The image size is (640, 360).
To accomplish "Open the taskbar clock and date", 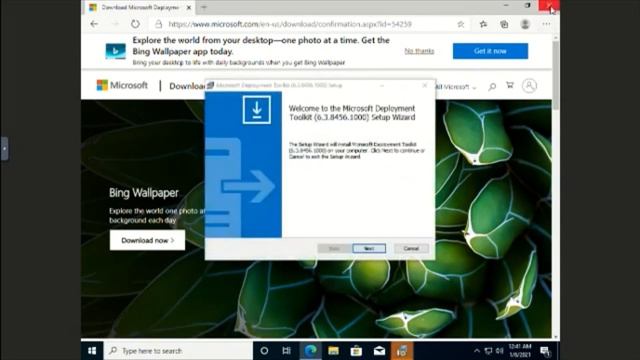I will 520,351.
